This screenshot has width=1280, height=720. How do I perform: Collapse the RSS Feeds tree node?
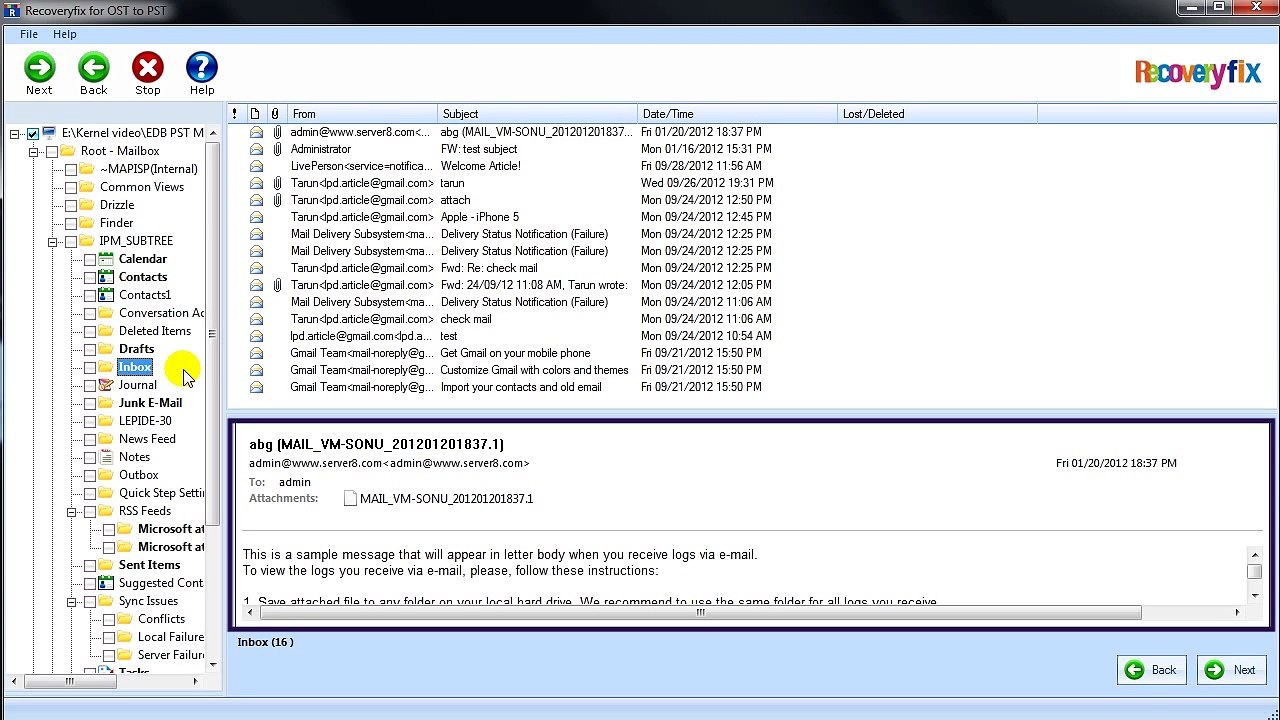[x=72, y=511]
